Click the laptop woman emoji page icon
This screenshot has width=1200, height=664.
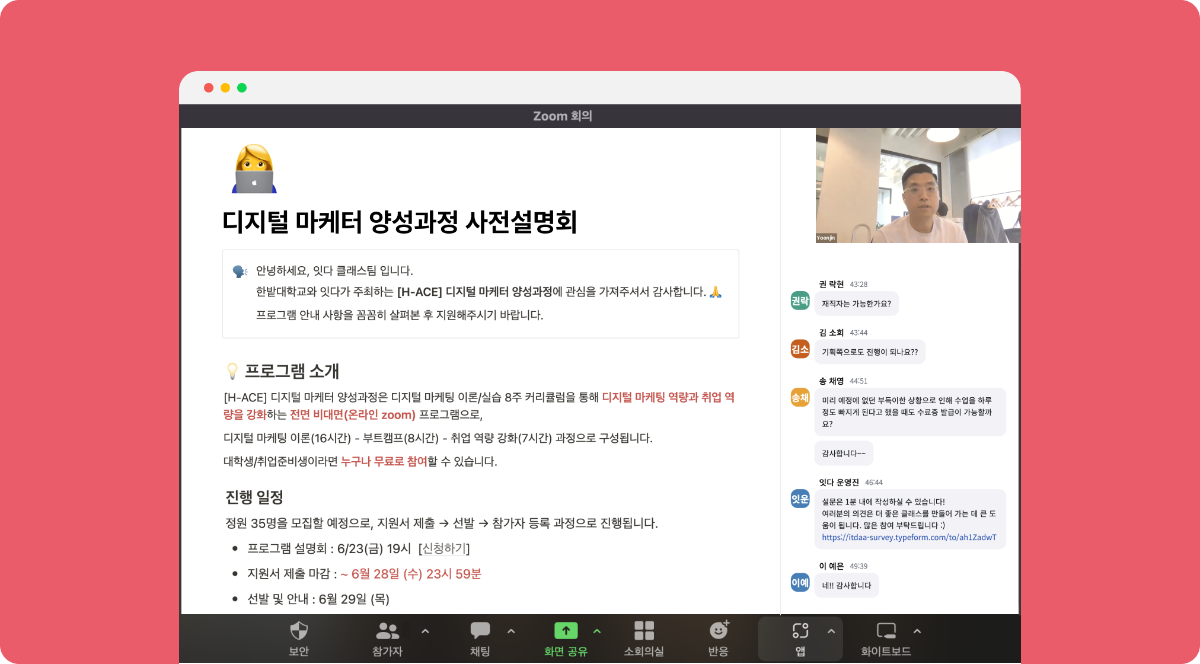[254, 168]
